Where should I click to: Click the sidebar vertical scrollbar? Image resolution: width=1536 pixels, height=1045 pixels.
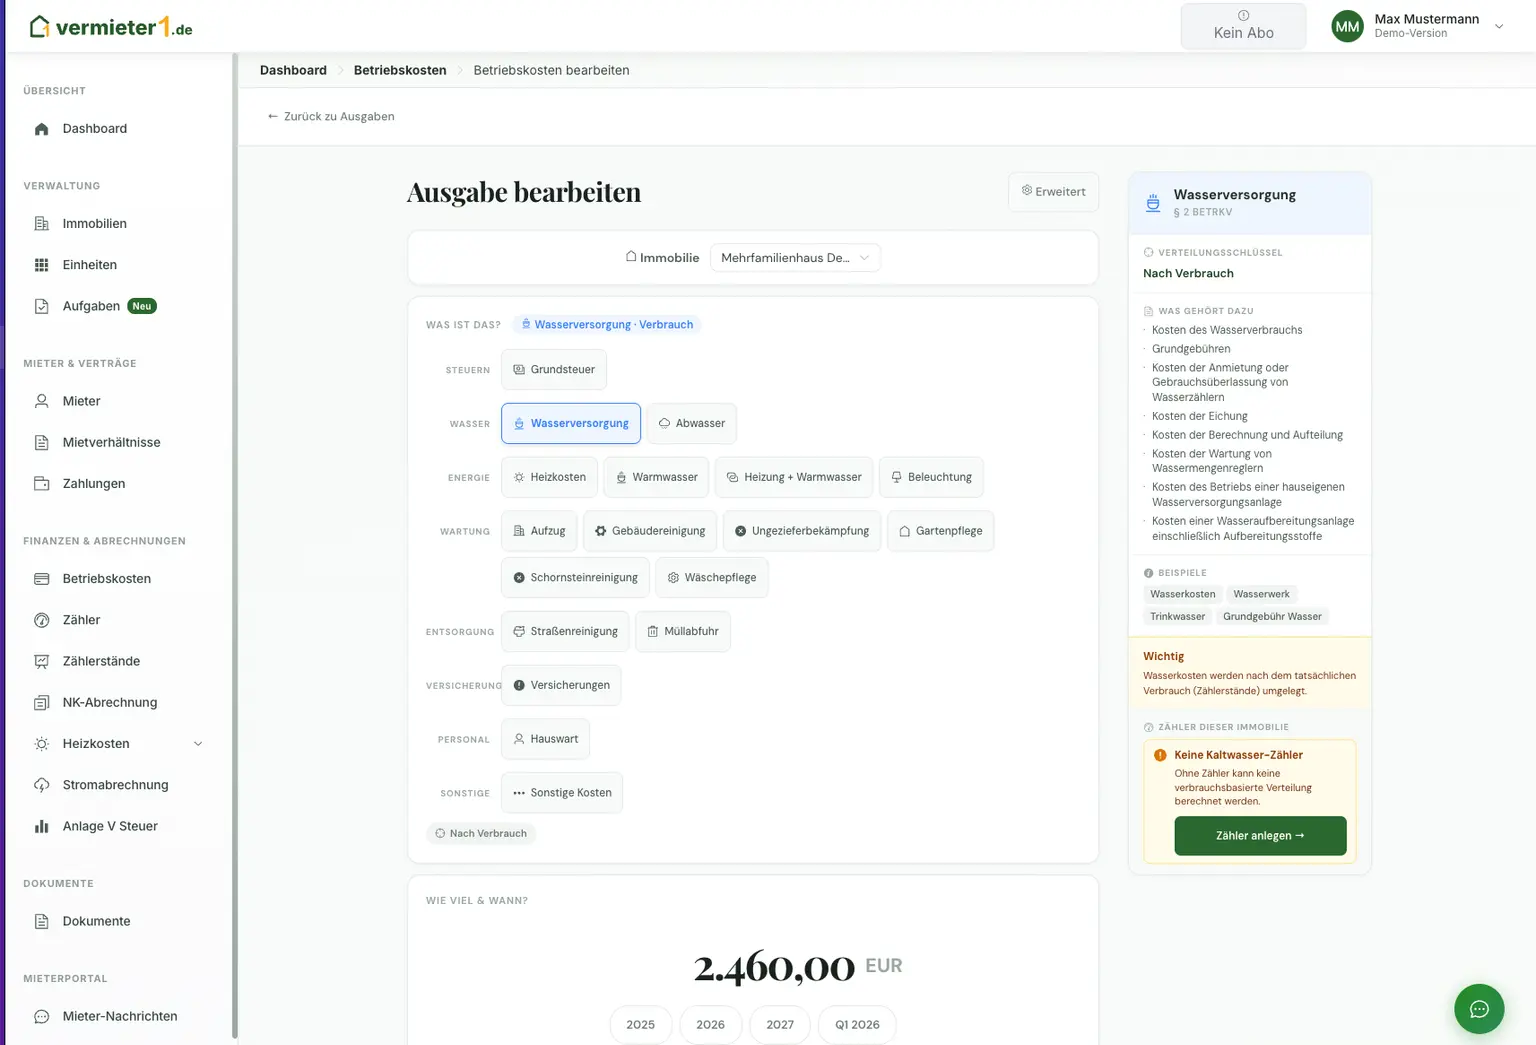235,546
